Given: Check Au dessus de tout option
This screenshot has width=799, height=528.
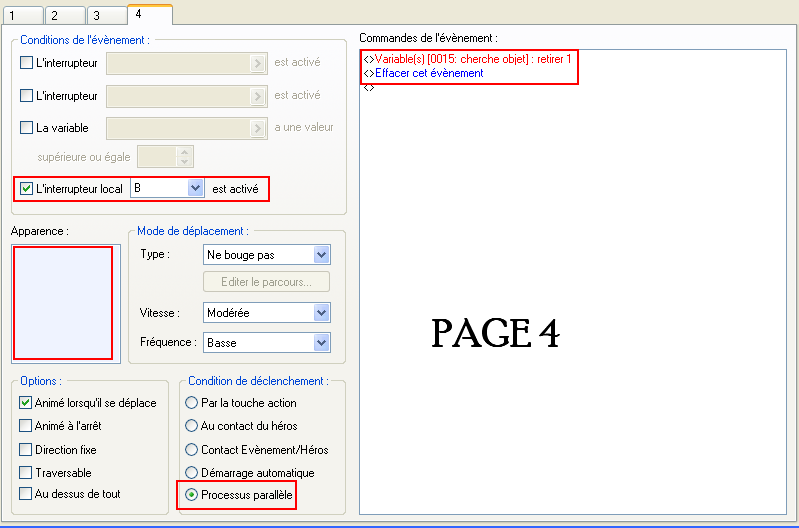Looking at the screenshot, I should tap(25, 493).
